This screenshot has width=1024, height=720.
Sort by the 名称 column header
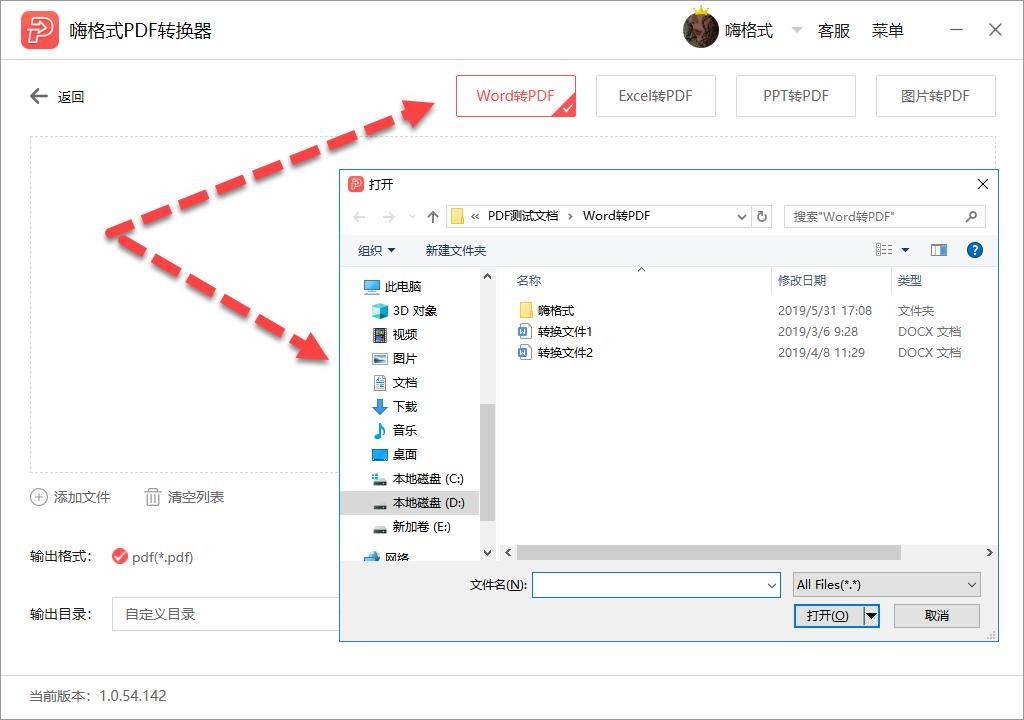pos(529,280)
